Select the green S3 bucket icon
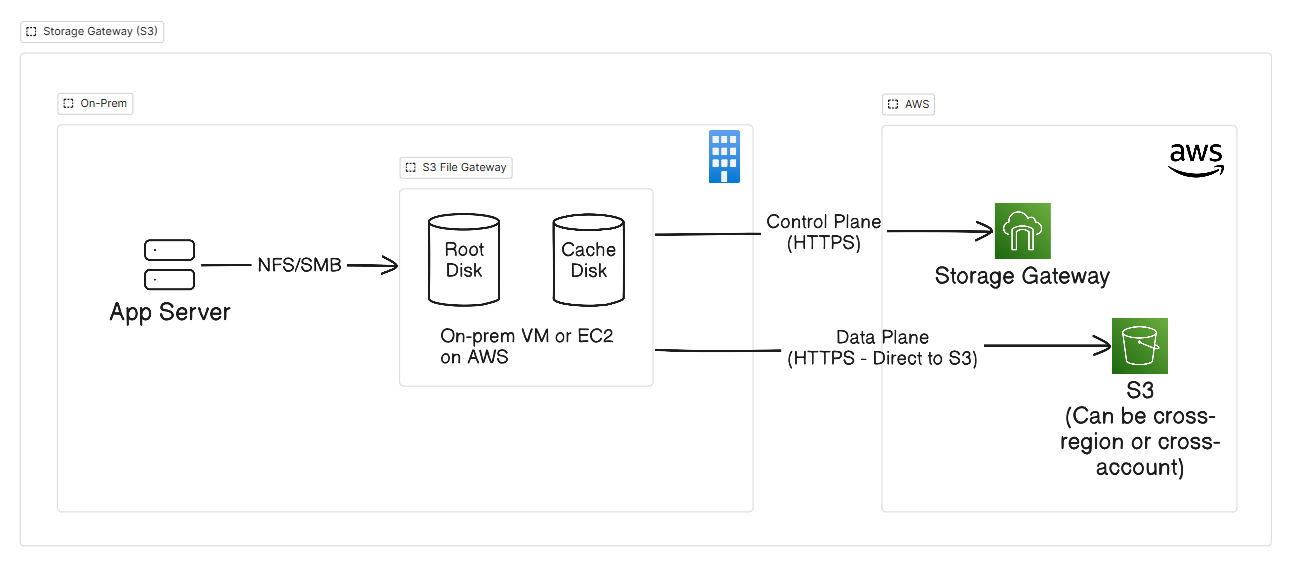The height and width of the screenshot is (567, 1292). 1140,346
